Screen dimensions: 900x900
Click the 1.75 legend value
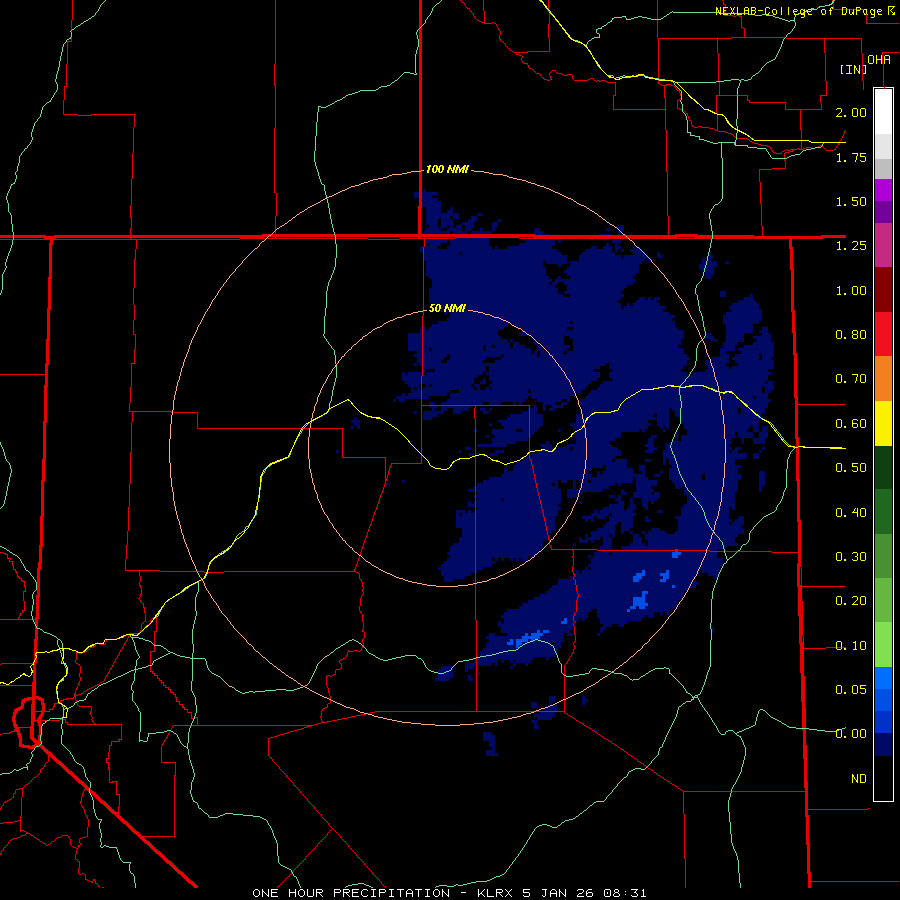click(851, 157)
